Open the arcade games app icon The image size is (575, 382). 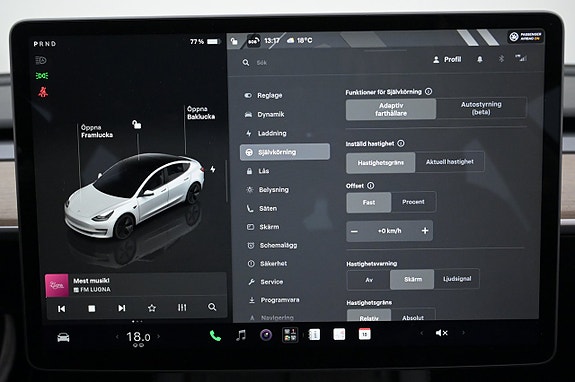290,335
